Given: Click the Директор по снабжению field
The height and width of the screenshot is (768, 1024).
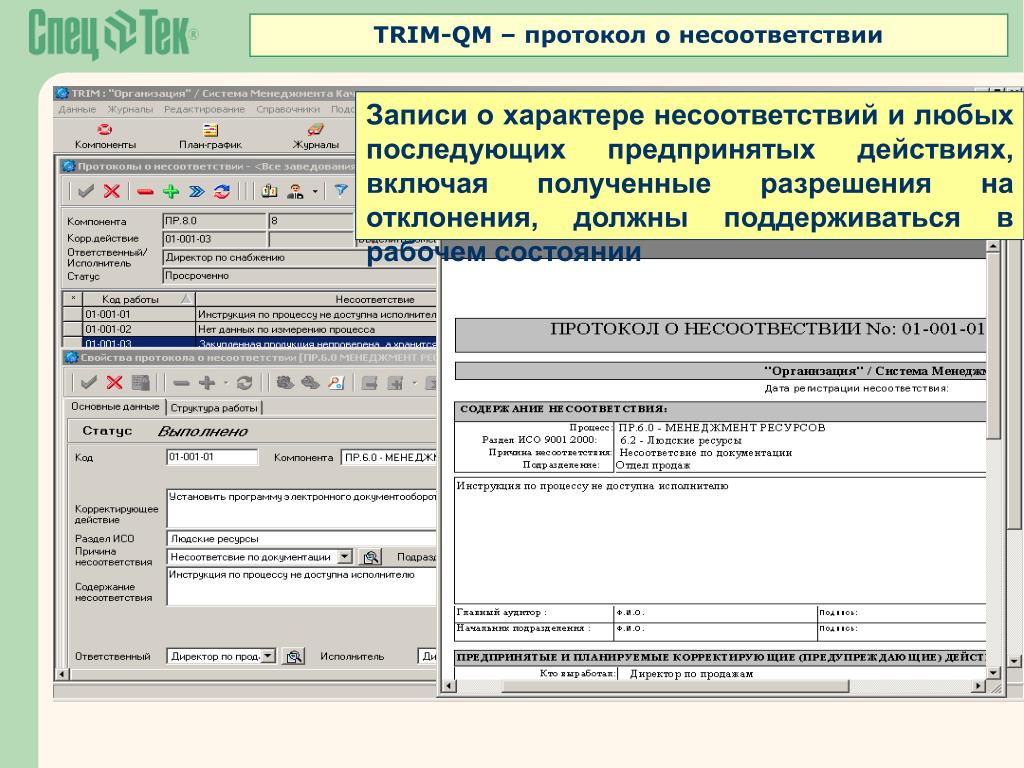Looking at the screenshot, I should (299, 257).
